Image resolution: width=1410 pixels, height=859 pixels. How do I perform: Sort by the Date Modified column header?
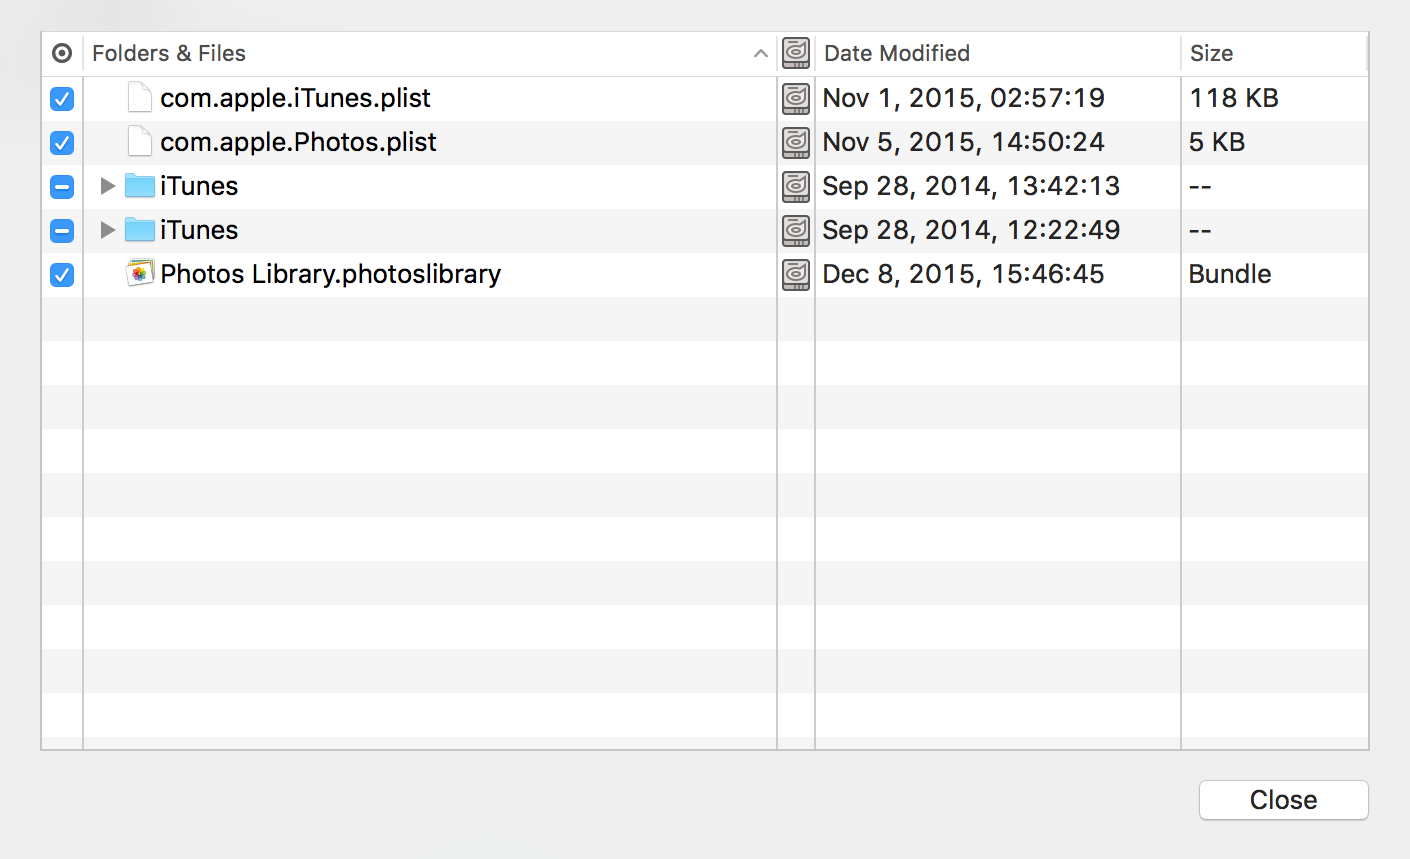tap(998, 54)
